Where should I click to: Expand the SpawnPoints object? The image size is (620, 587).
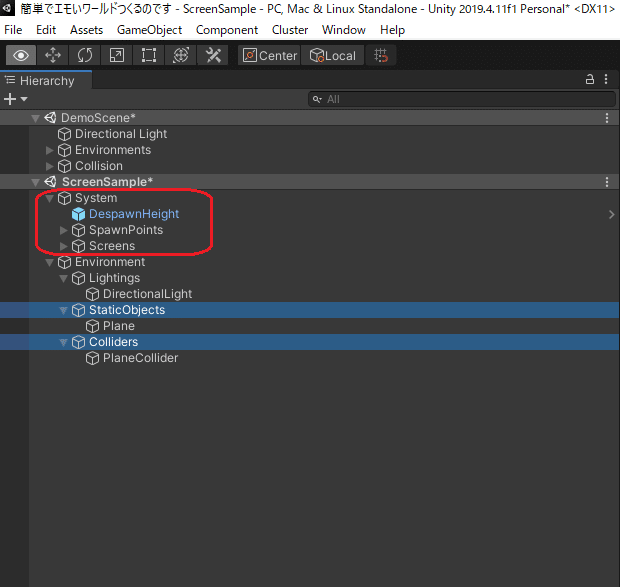(x=63, y=230)
